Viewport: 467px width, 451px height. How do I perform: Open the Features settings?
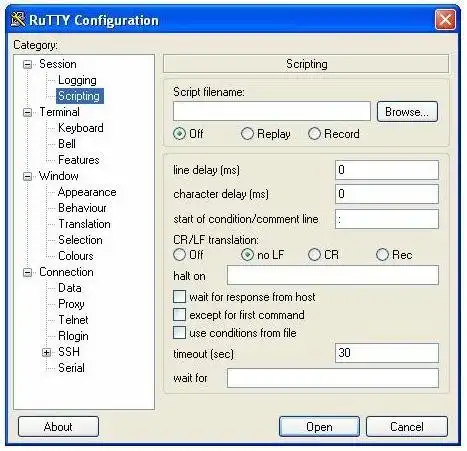(79, 160)
